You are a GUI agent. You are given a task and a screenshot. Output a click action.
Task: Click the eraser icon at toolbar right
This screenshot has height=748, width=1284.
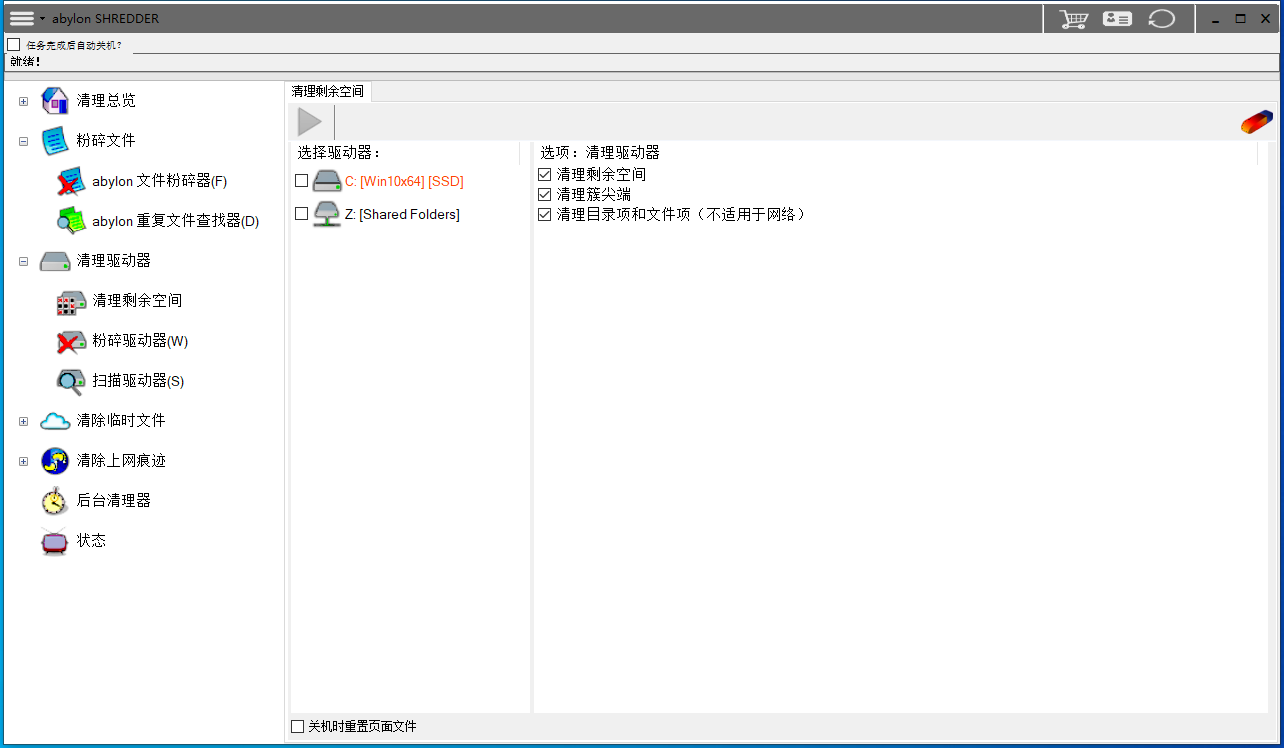click(x=1256, y=122)
